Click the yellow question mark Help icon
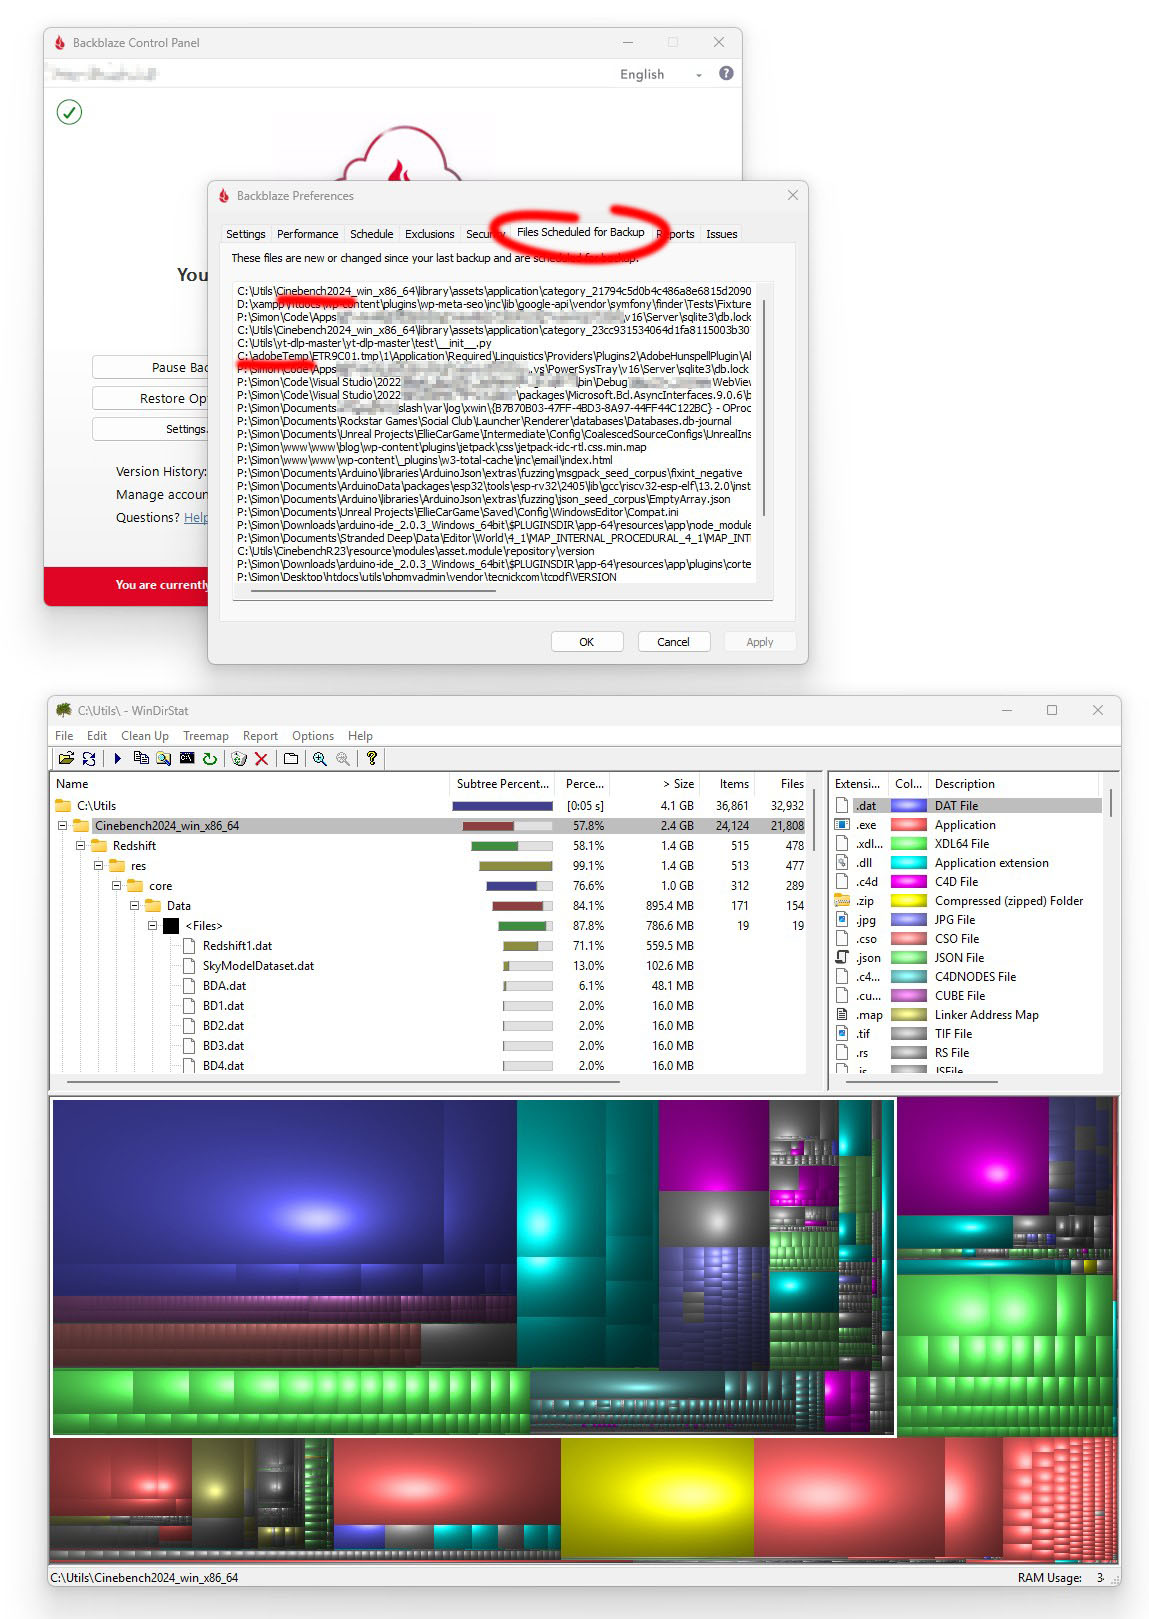Viewport: 1149px width, 1619px height. pos(371,759)
